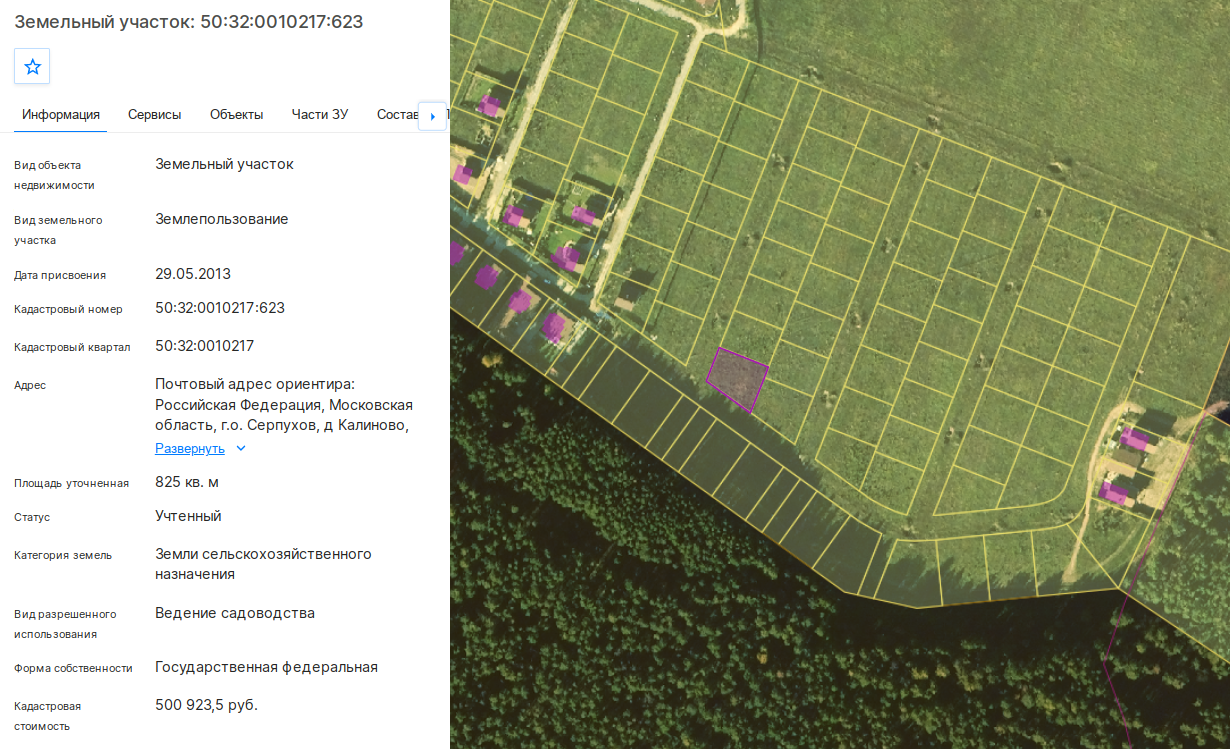Select the Части ЗУ tab
Screen dimensions: 1230x749
point(320,114)
